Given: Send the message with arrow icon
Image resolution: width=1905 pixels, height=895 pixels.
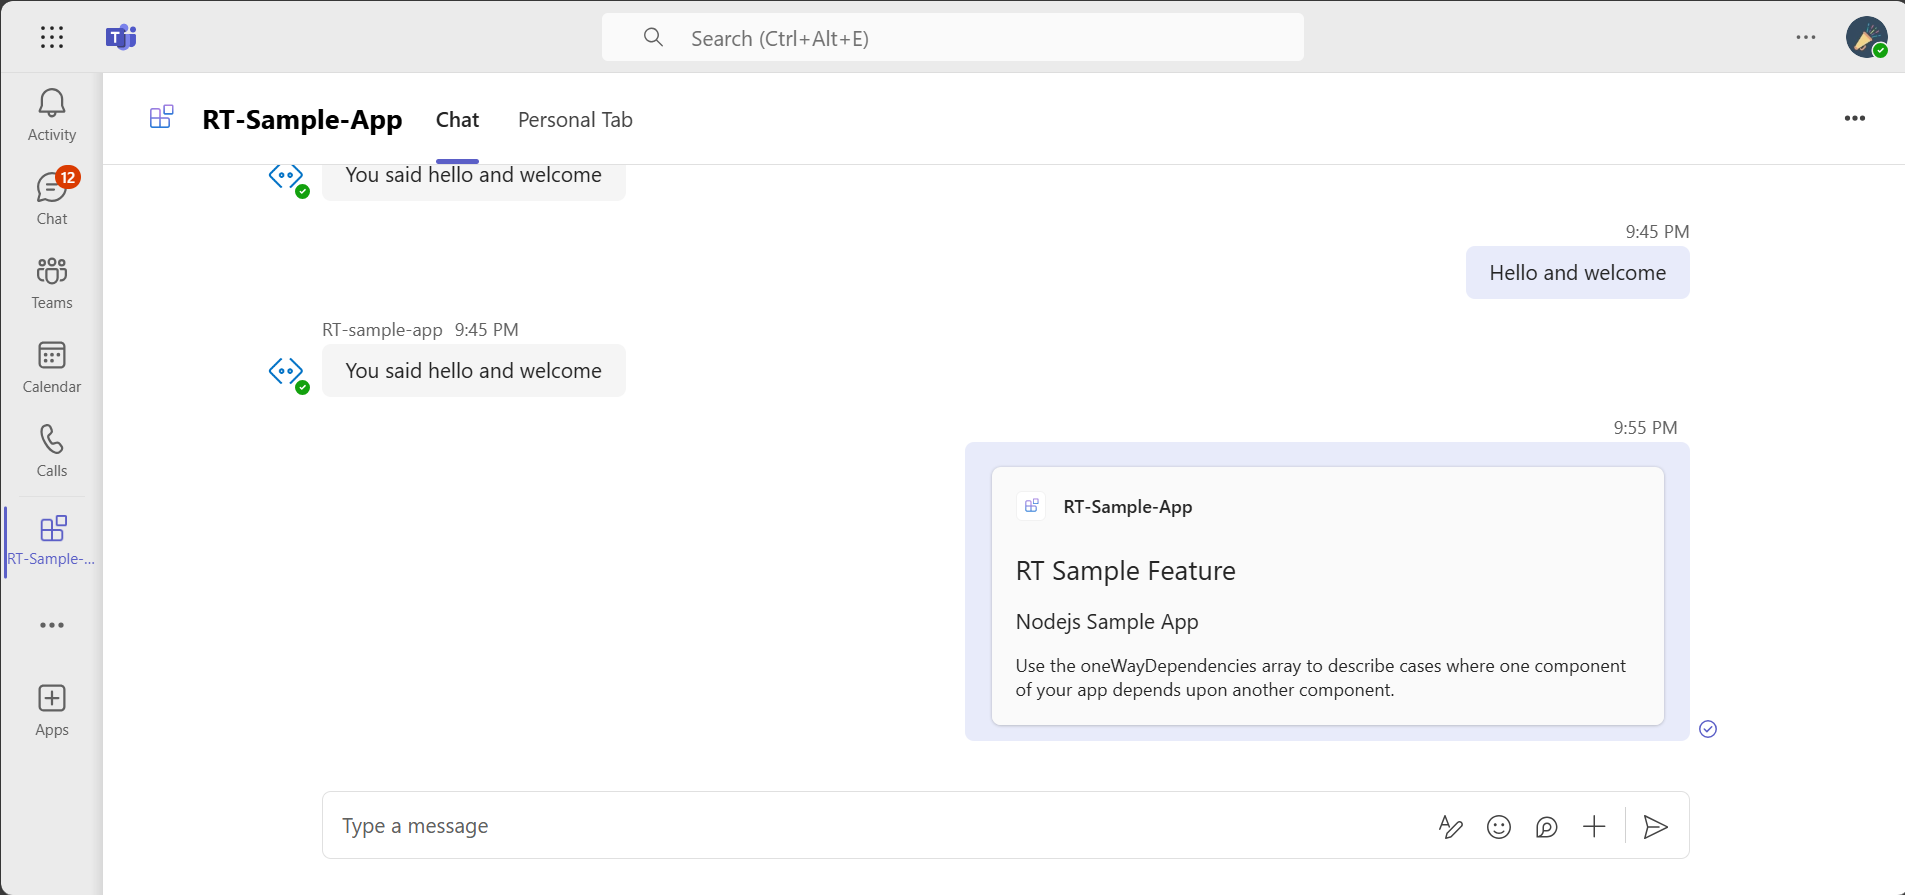Looking at the screenshot, I should click(1655, 827).
